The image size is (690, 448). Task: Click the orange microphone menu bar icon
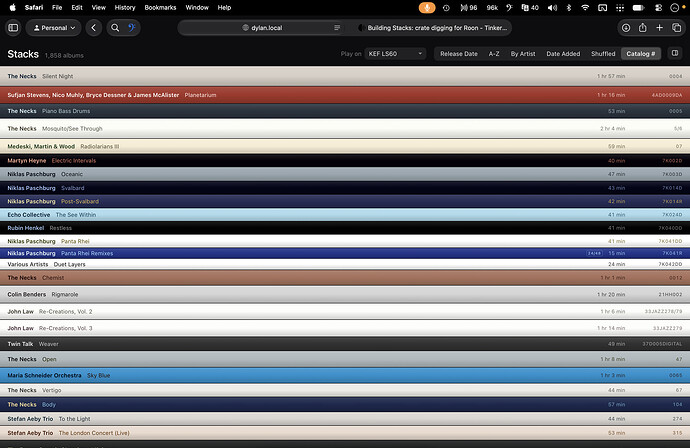[x=426, y=7]
